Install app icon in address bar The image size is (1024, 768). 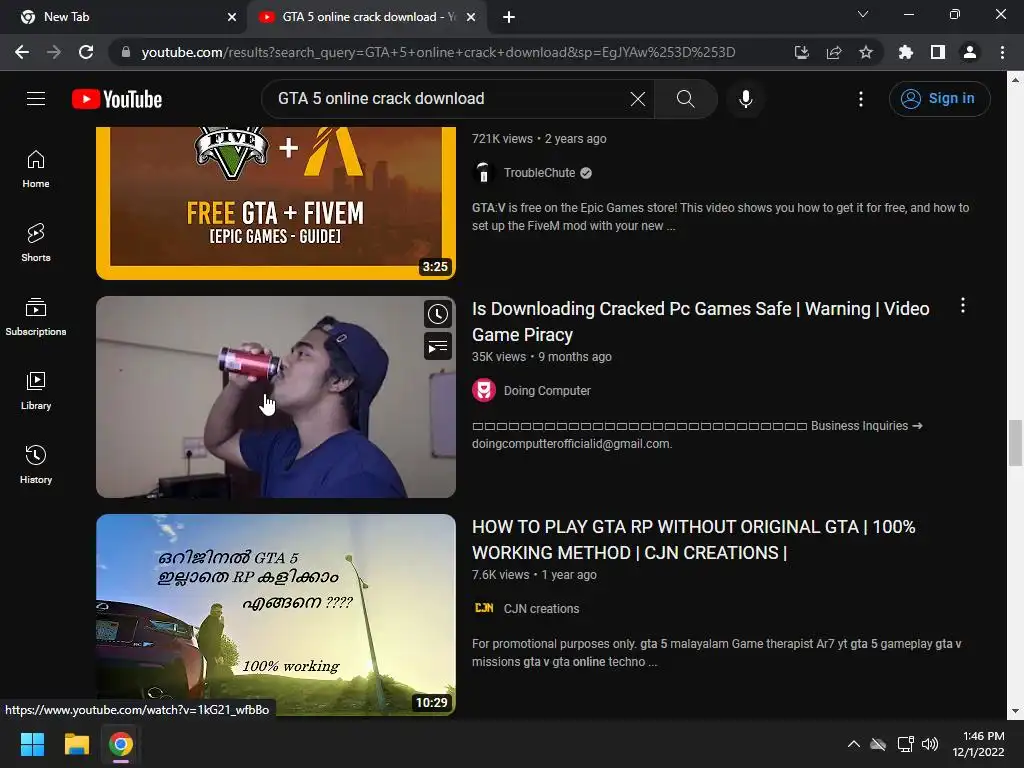(x=801, y=52)
